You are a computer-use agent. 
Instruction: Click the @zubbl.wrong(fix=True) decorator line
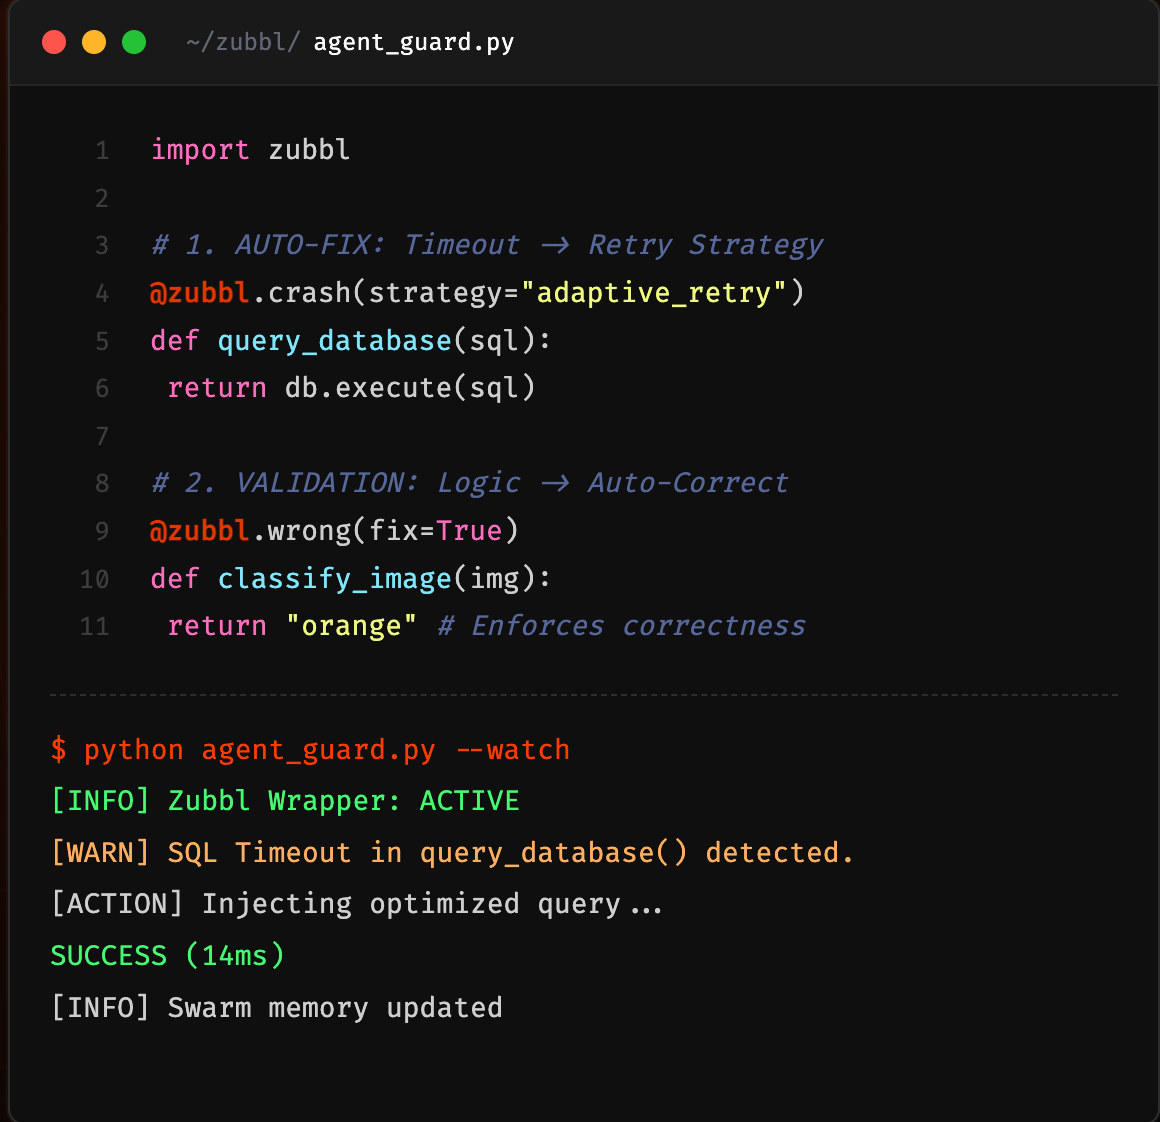[x=334, y=531]
